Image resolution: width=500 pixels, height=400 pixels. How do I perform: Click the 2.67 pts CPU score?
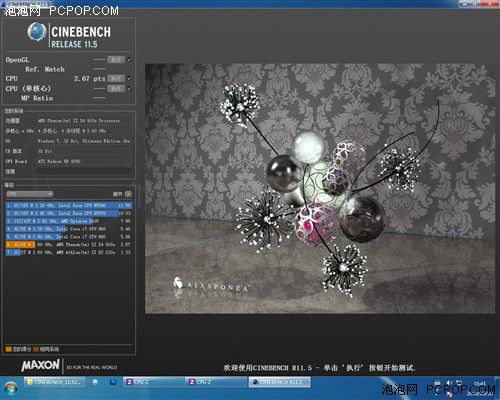point(89,79)
